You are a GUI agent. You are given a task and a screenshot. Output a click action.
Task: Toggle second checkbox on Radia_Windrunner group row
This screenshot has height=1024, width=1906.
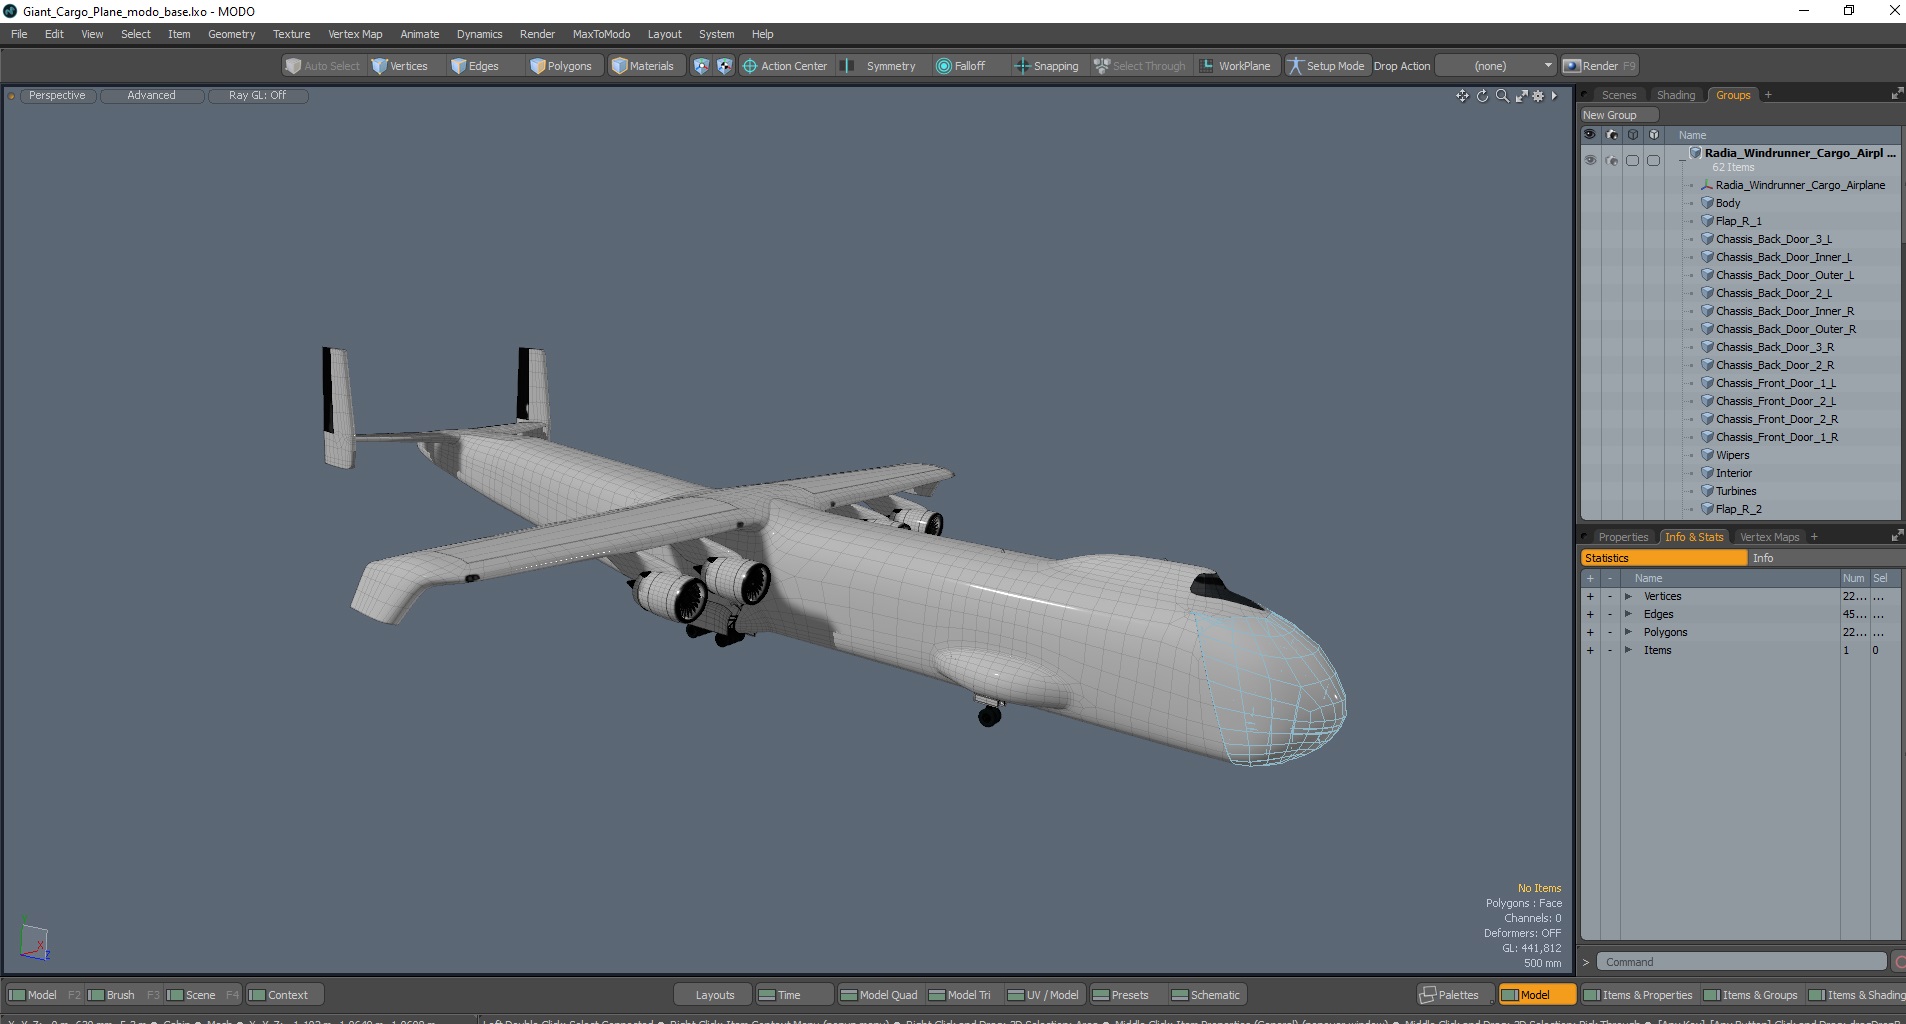click(1653, 160)
